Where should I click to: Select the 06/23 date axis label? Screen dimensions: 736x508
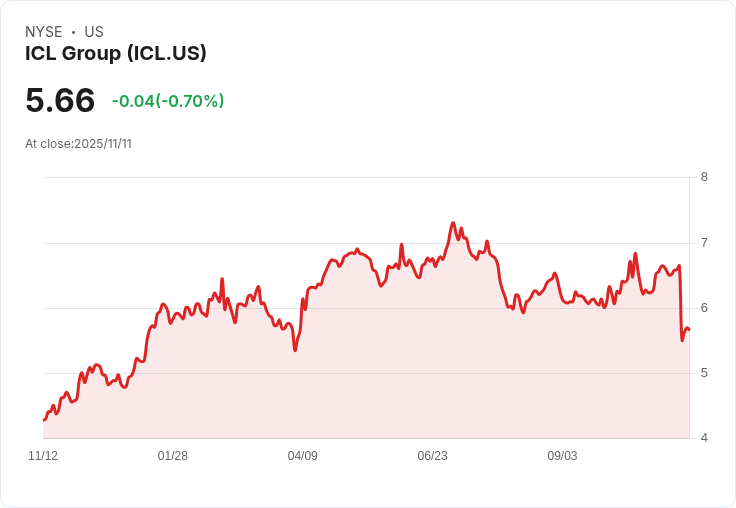[x=432, y=456]
